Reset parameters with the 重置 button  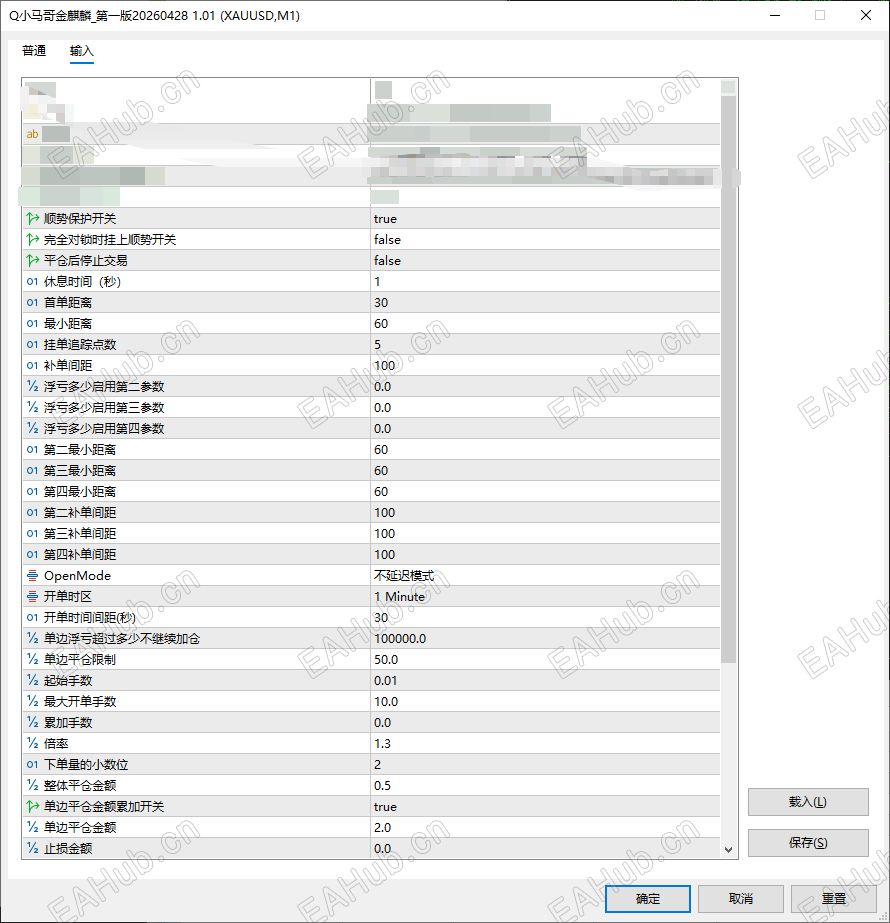coord(833,899)
